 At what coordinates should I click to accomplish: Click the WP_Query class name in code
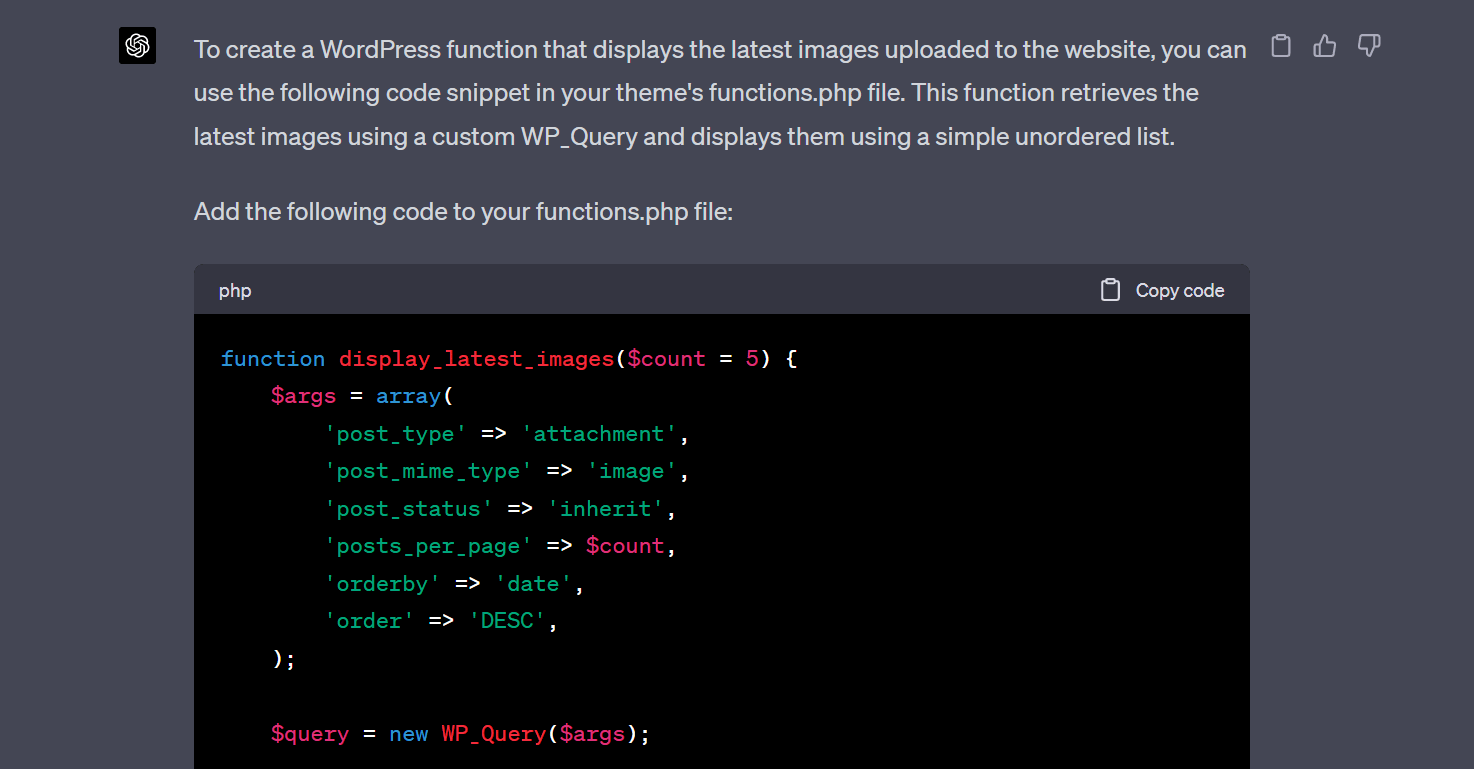tap(493, 733)
